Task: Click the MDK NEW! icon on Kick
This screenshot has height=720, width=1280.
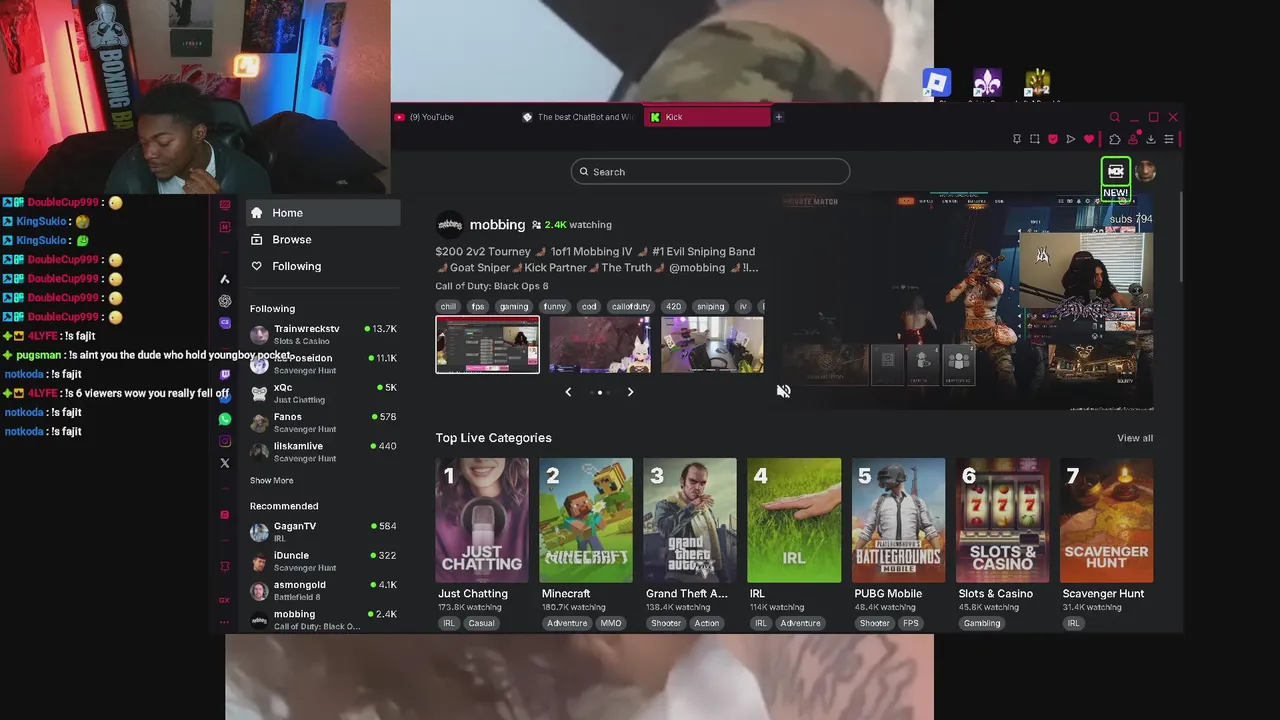Action: 1116,177
